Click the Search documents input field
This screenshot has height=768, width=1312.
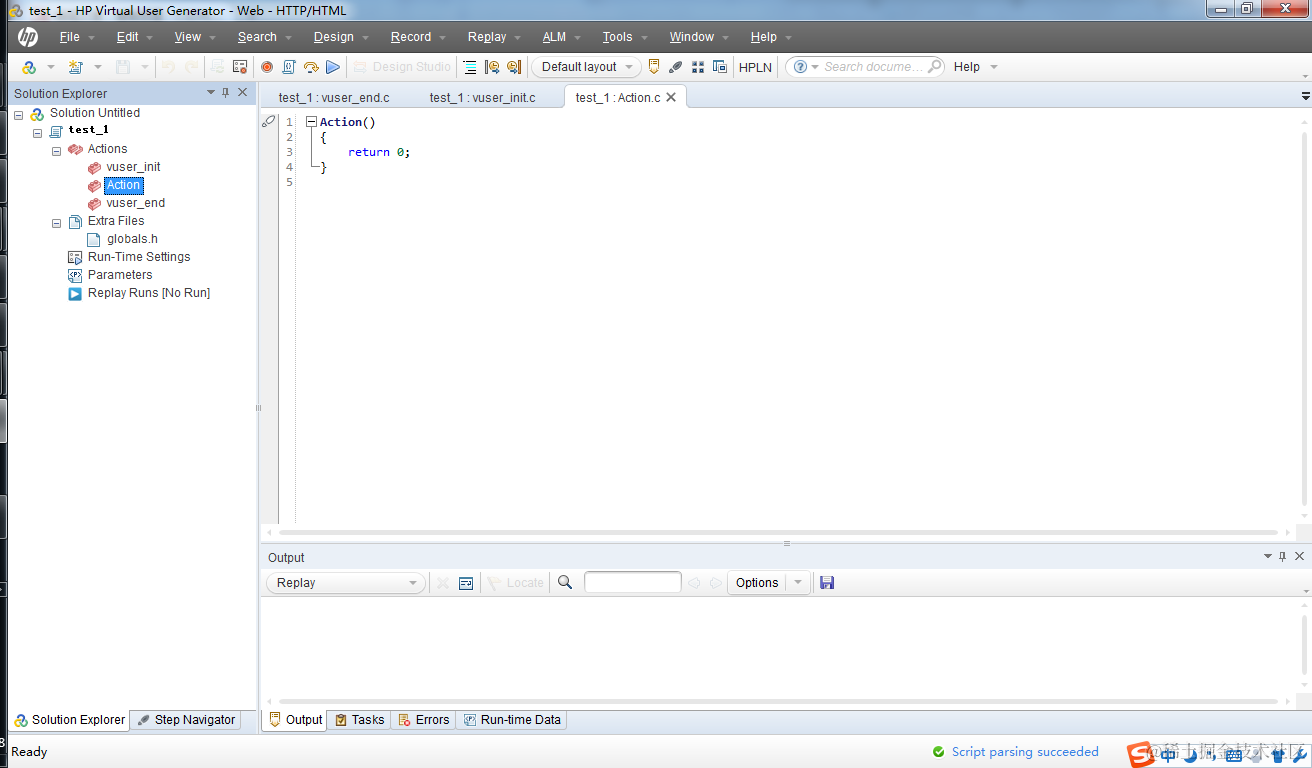pyautogui.click(x=872, y=67)
